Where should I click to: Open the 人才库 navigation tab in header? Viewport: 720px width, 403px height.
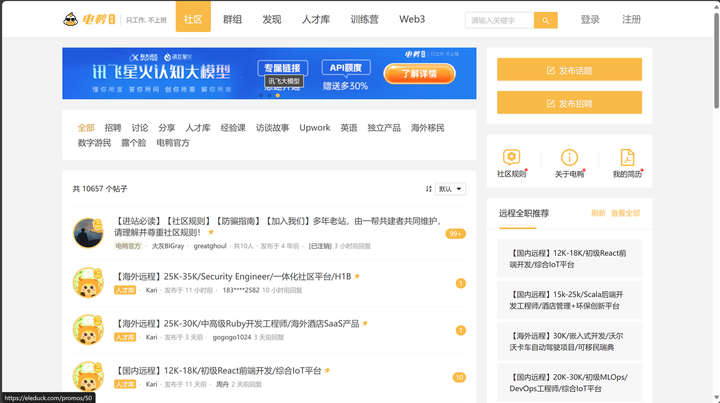(316, 19)
